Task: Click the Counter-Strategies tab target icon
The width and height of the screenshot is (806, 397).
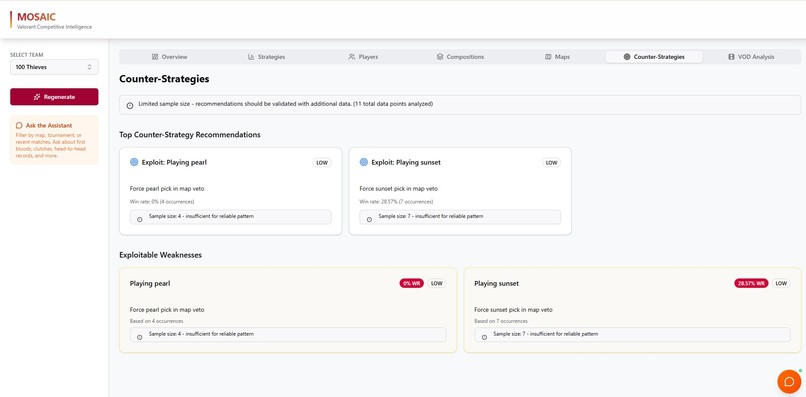Action: [627, 57]
